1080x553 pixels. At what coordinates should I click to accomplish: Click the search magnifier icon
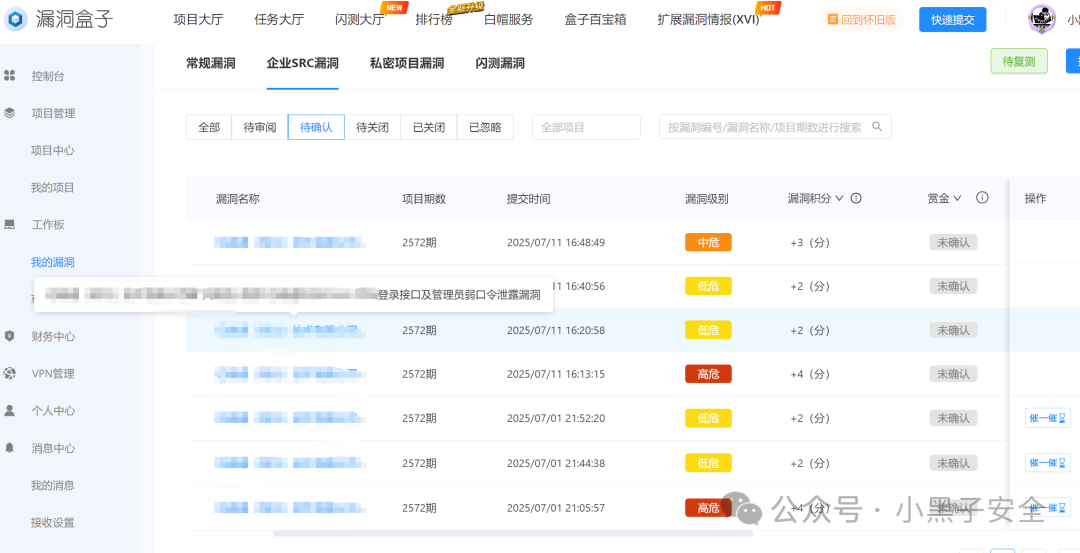(877, 127)
